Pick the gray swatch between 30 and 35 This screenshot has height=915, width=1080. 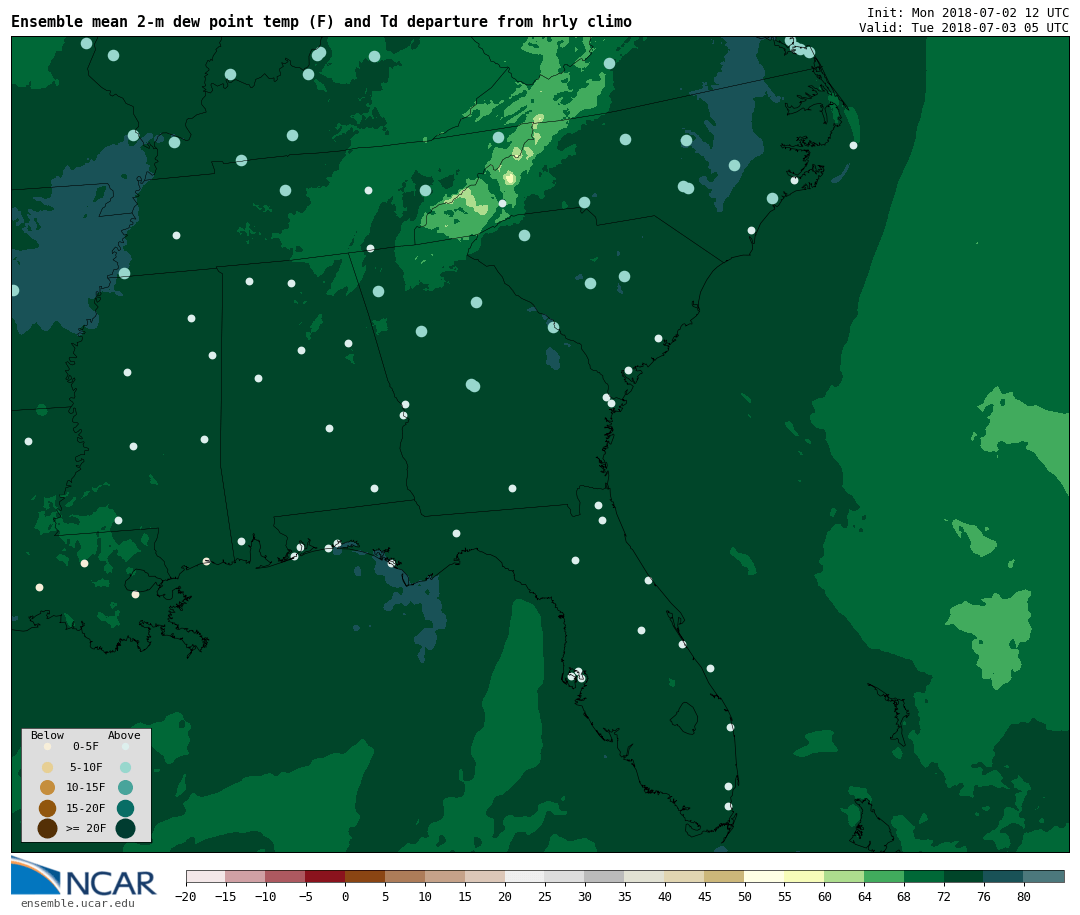pos(605,876)
